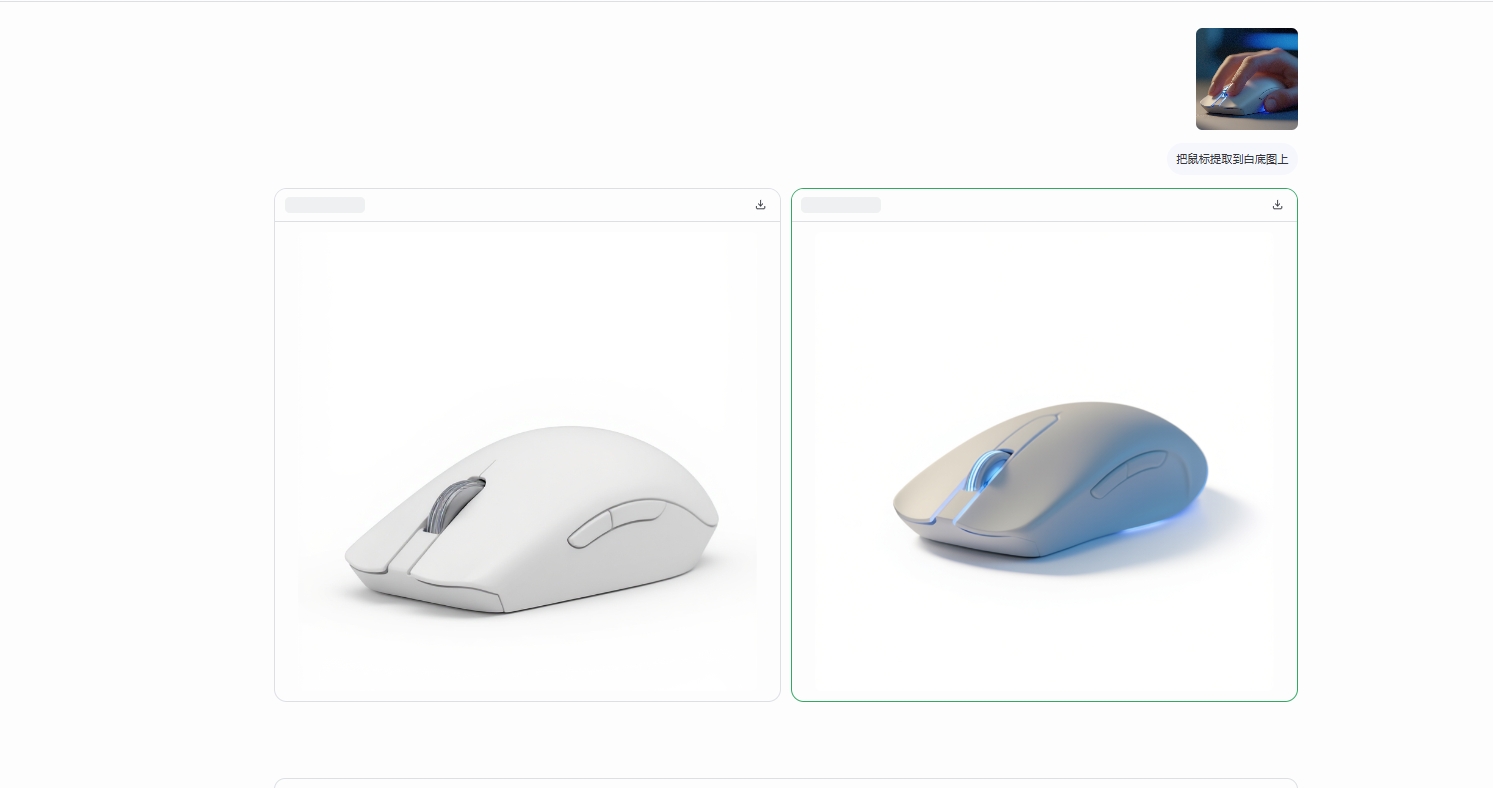Download the right blue-glow mouse result
This screenshot has width=1493, height=788.
[x=1277, y=204]
